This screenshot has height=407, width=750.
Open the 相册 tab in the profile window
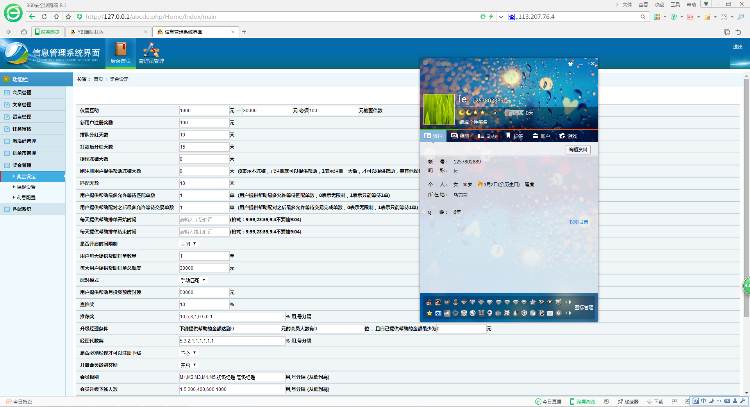tap(460, 136)
